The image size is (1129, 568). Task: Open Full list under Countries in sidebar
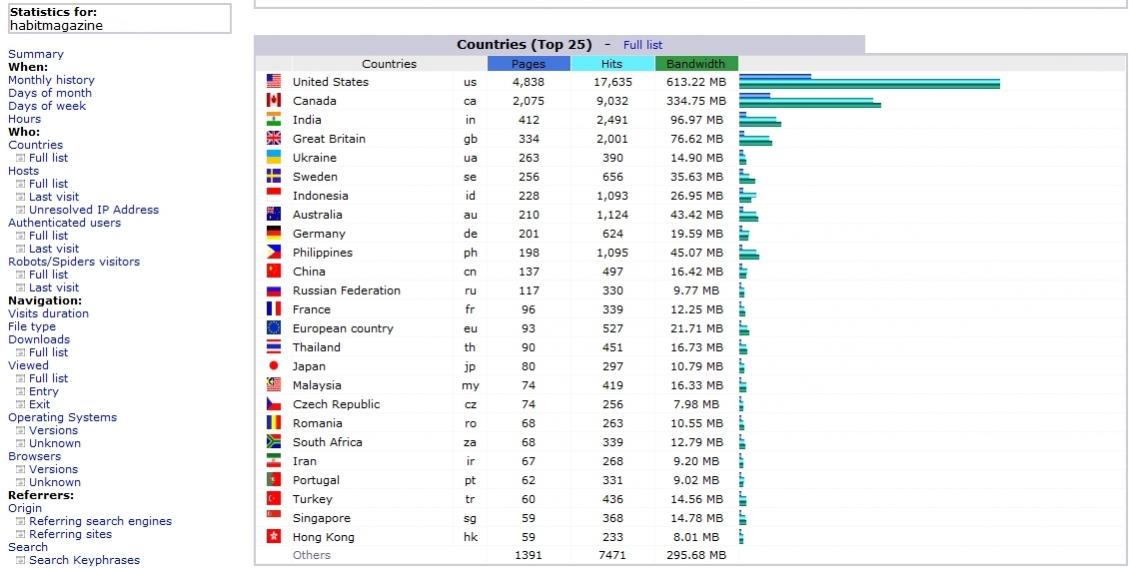pyautogui.click(x=48, y=158)
